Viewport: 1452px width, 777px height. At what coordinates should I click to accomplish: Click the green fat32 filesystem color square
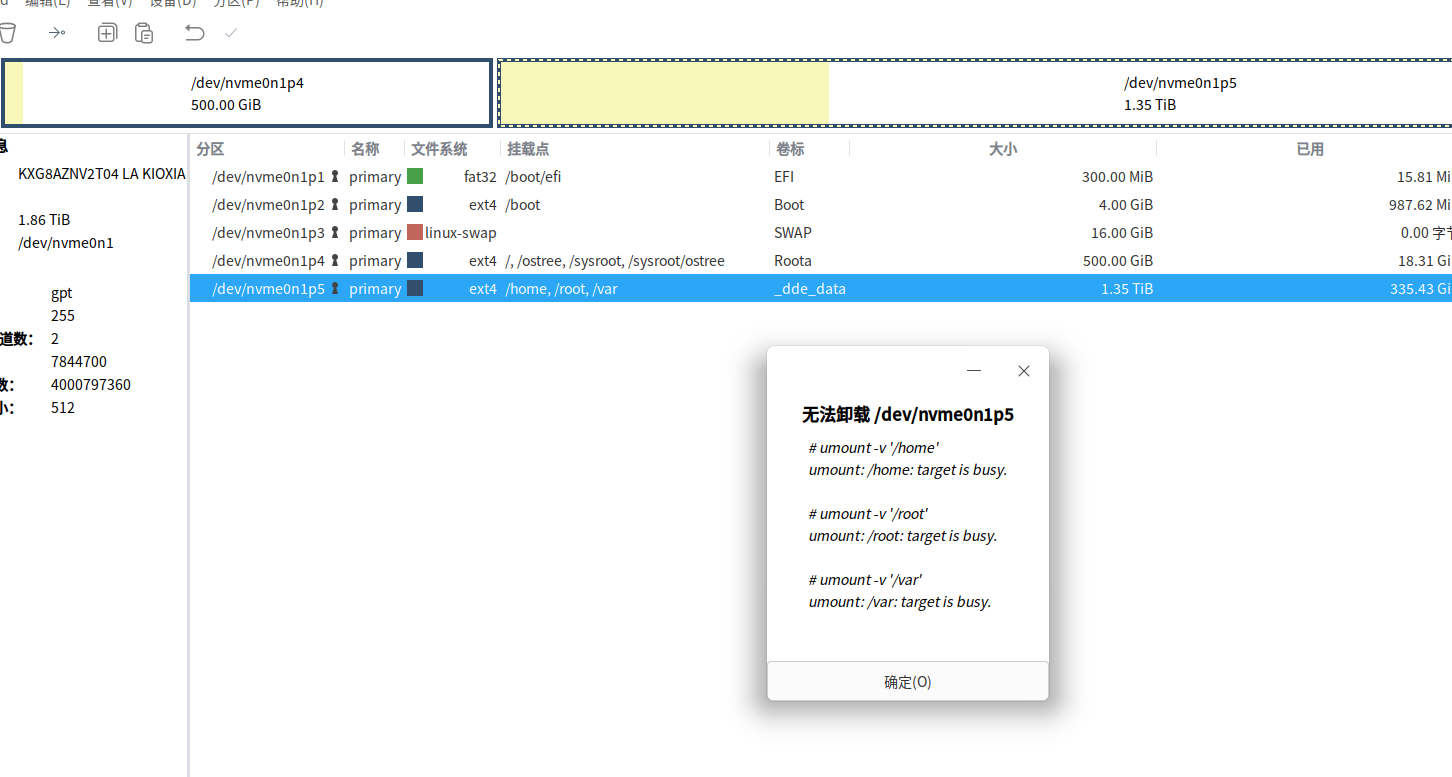(x=415, y=176)
